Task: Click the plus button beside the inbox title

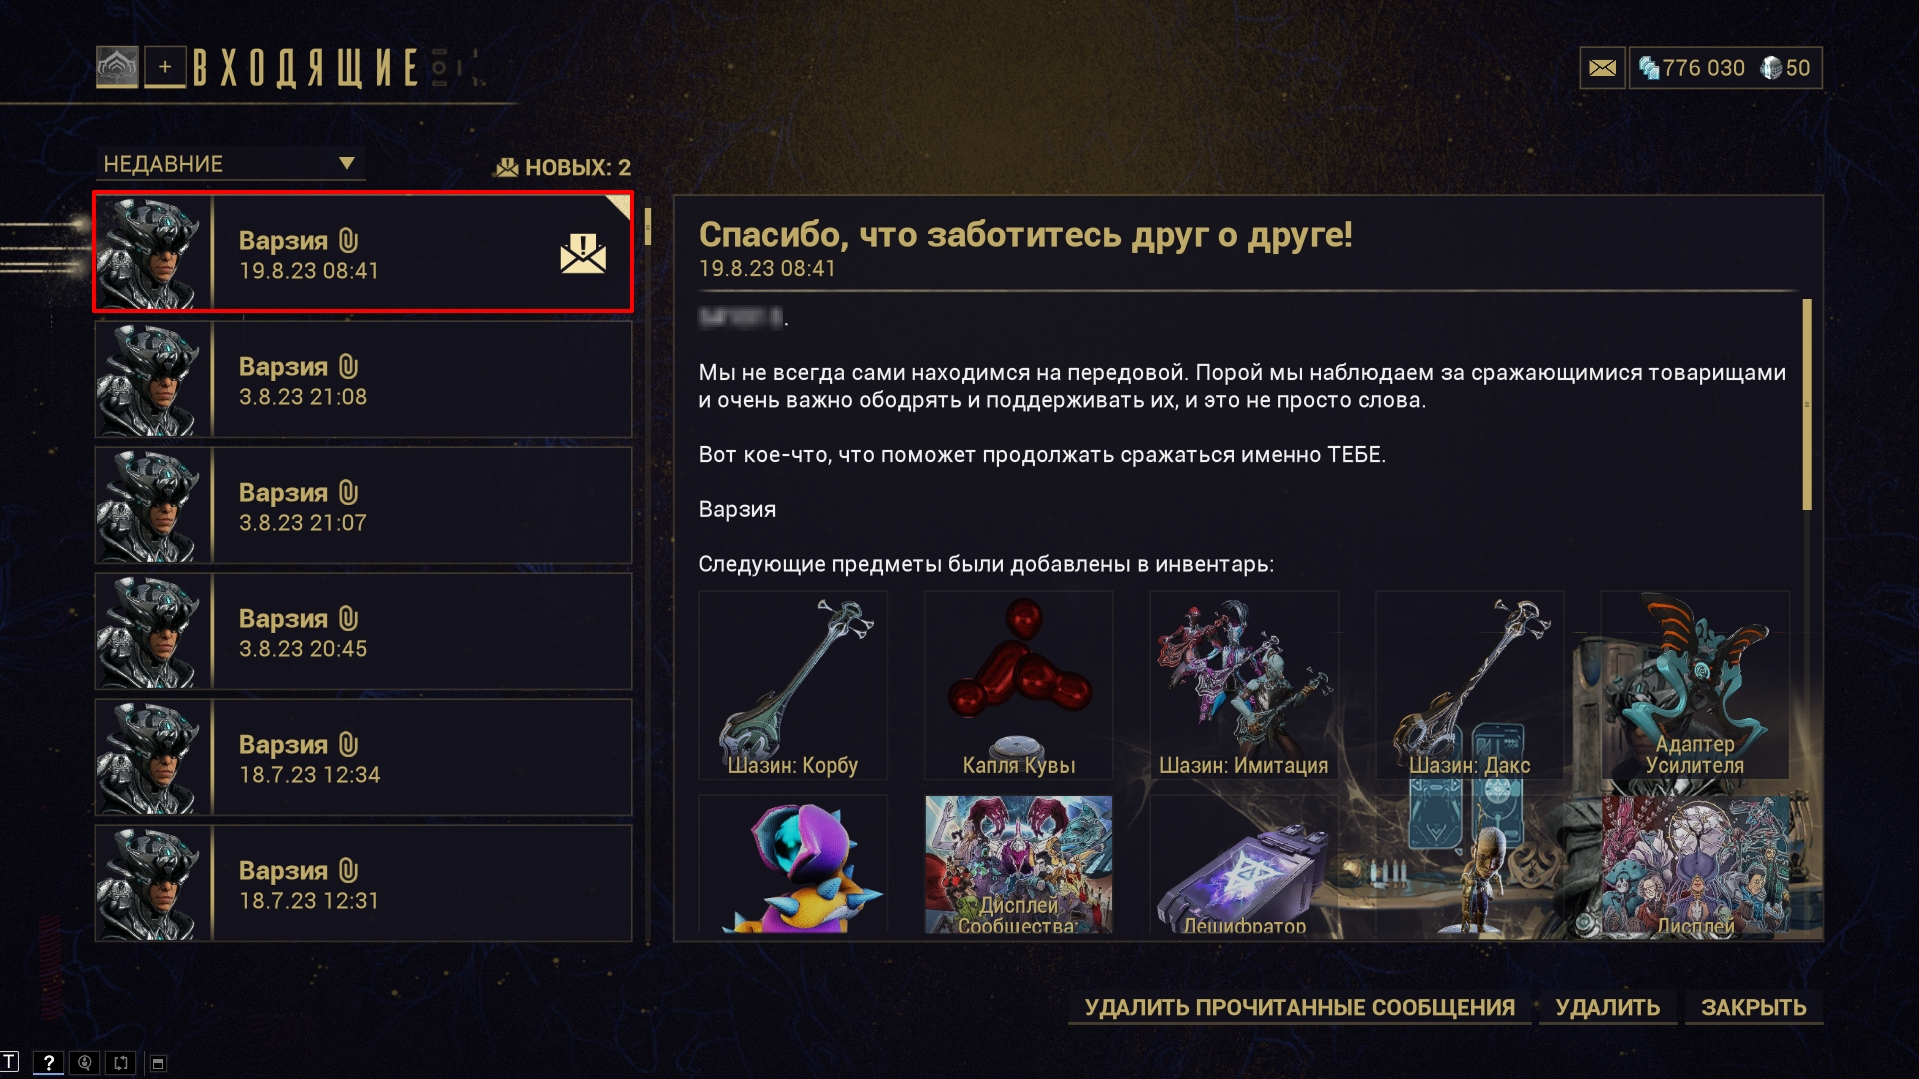Action: 165,67
